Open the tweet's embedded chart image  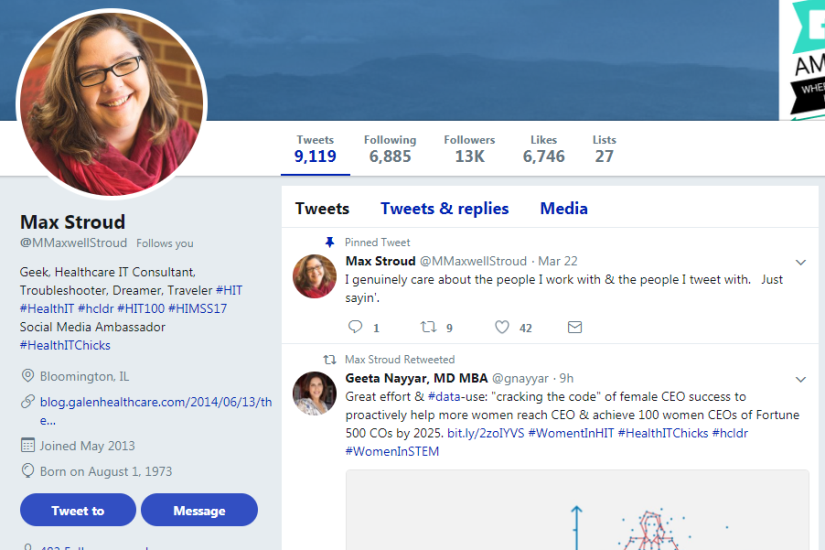click(x=577, y=509)
